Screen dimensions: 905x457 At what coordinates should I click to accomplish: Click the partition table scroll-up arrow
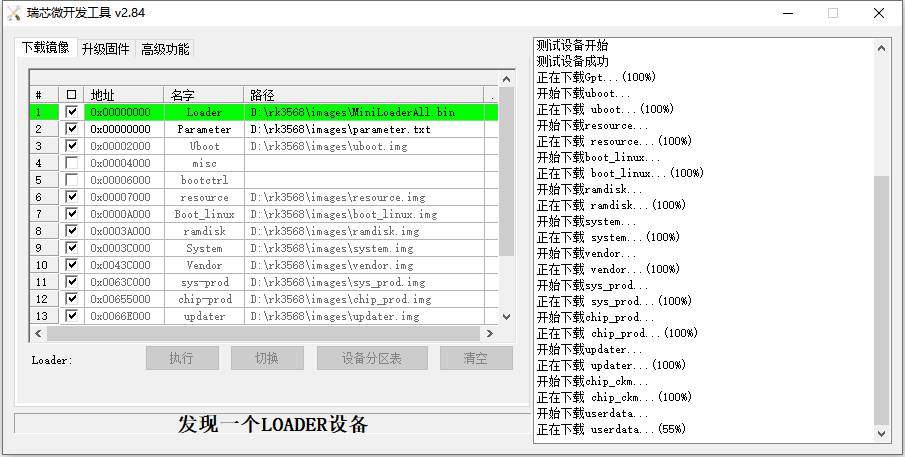coord(506,79)
